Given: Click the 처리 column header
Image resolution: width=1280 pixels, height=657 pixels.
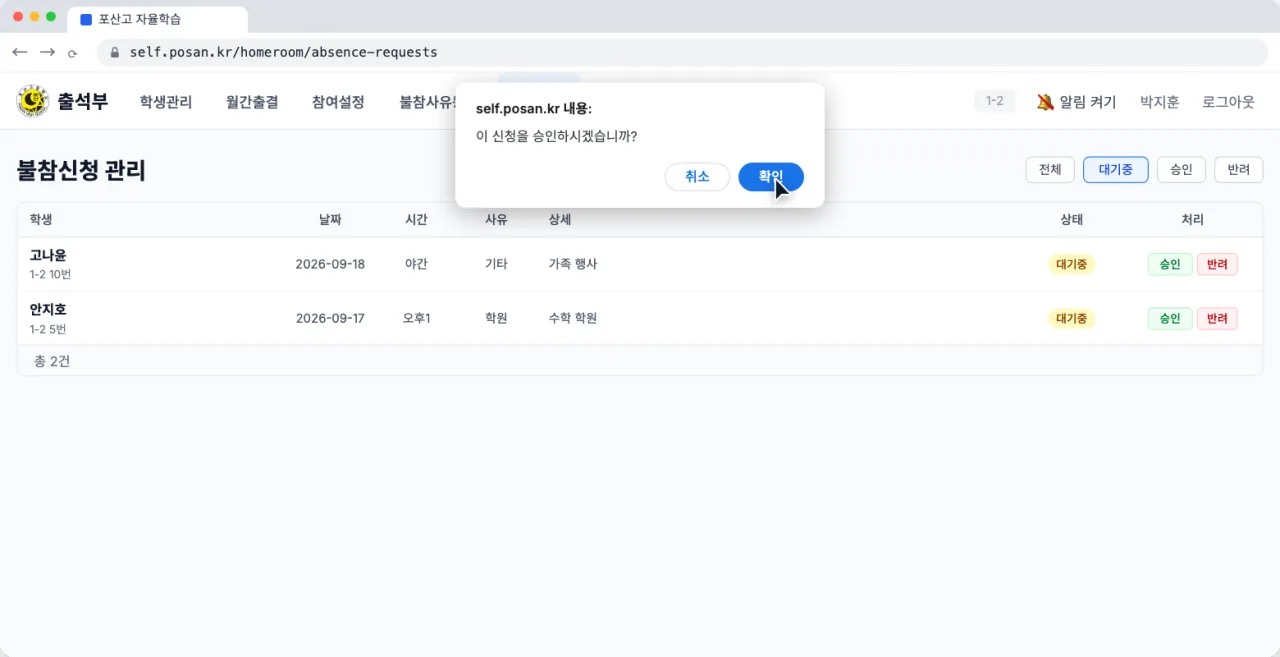Looking at the screenshot, I should click(1193, 220).
